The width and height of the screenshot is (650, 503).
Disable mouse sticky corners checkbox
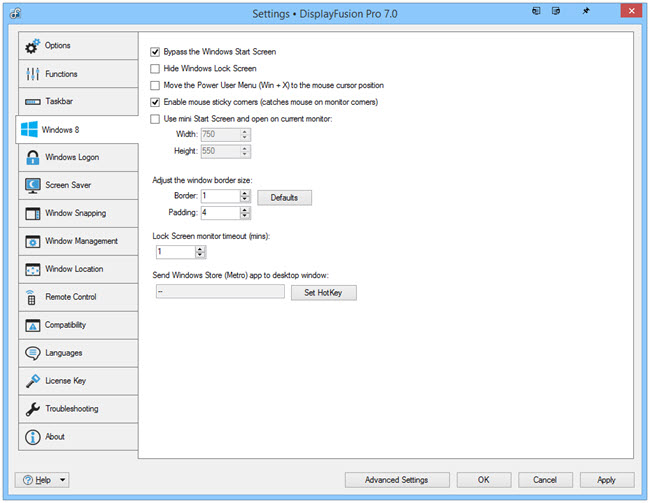pyautogui.click(x=155, y=102)
